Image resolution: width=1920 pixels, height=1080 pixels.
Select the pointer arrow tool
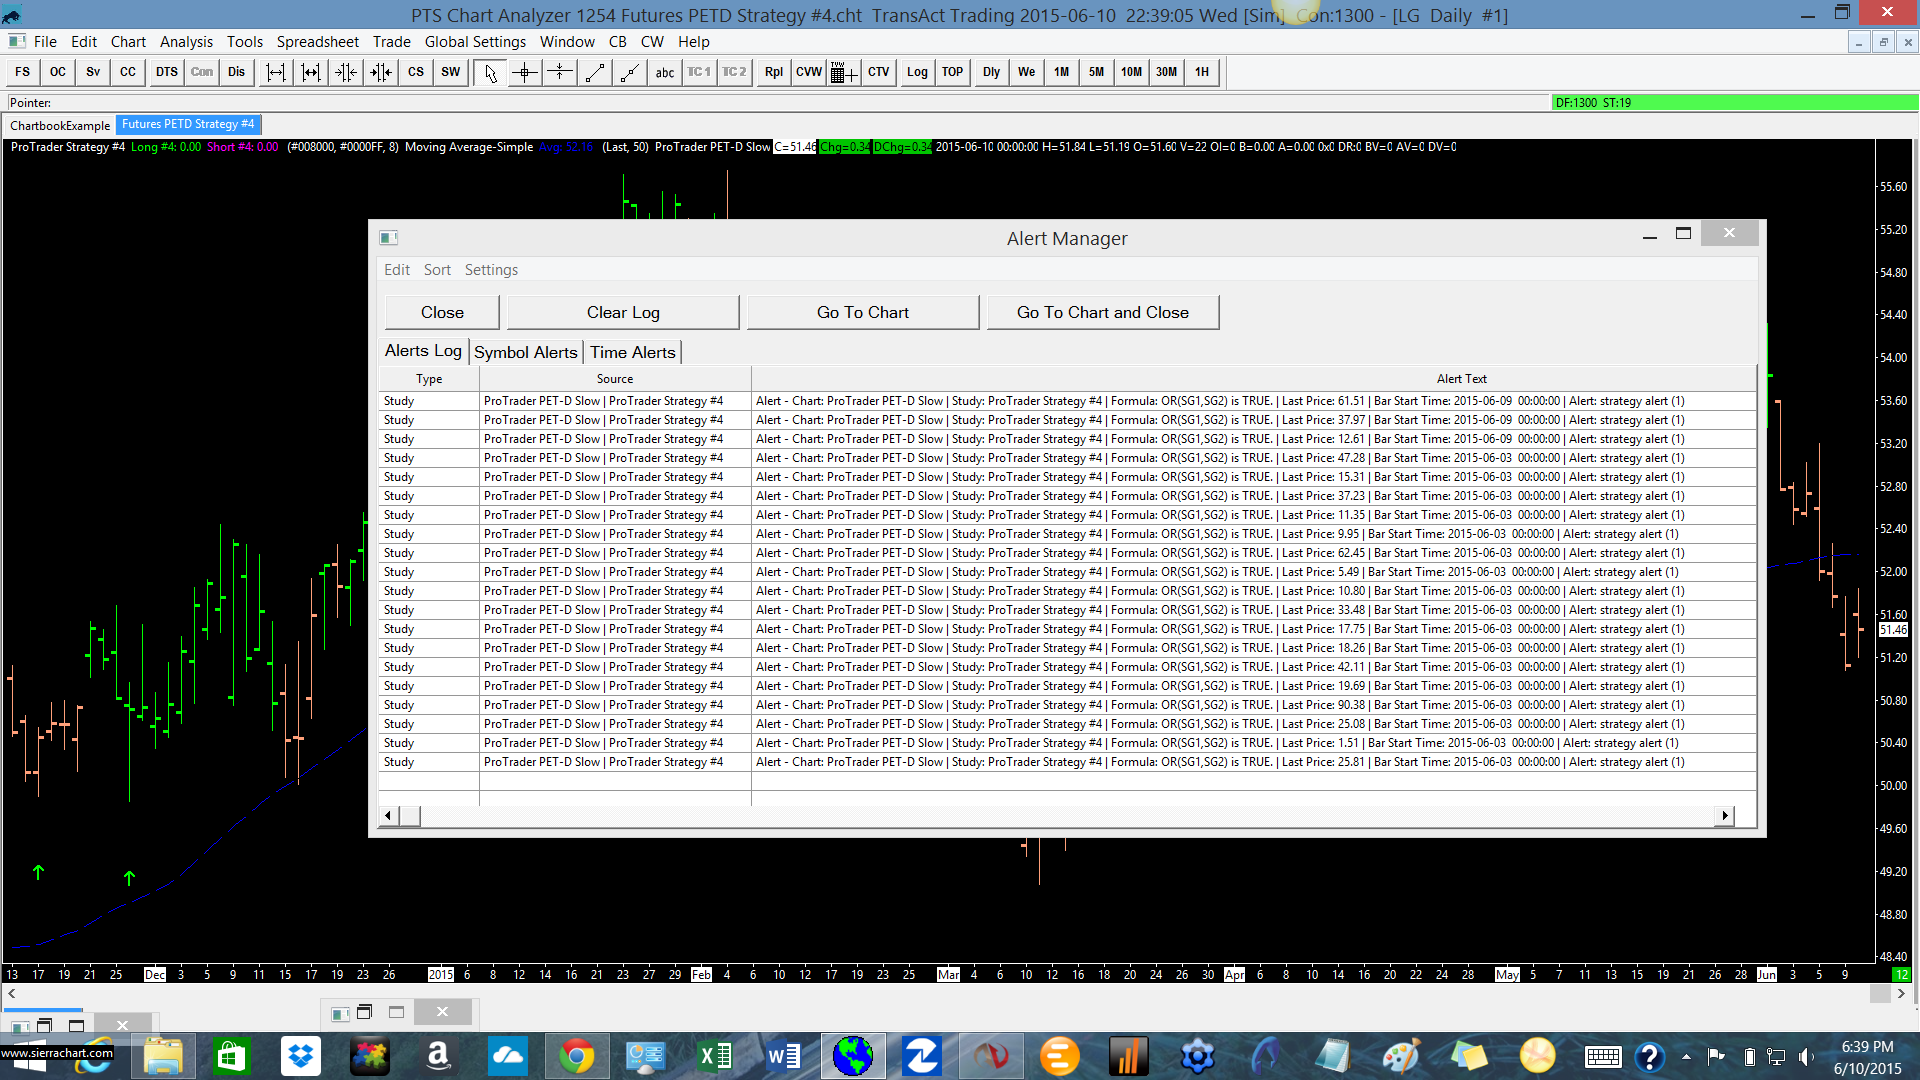pos(490,72)
